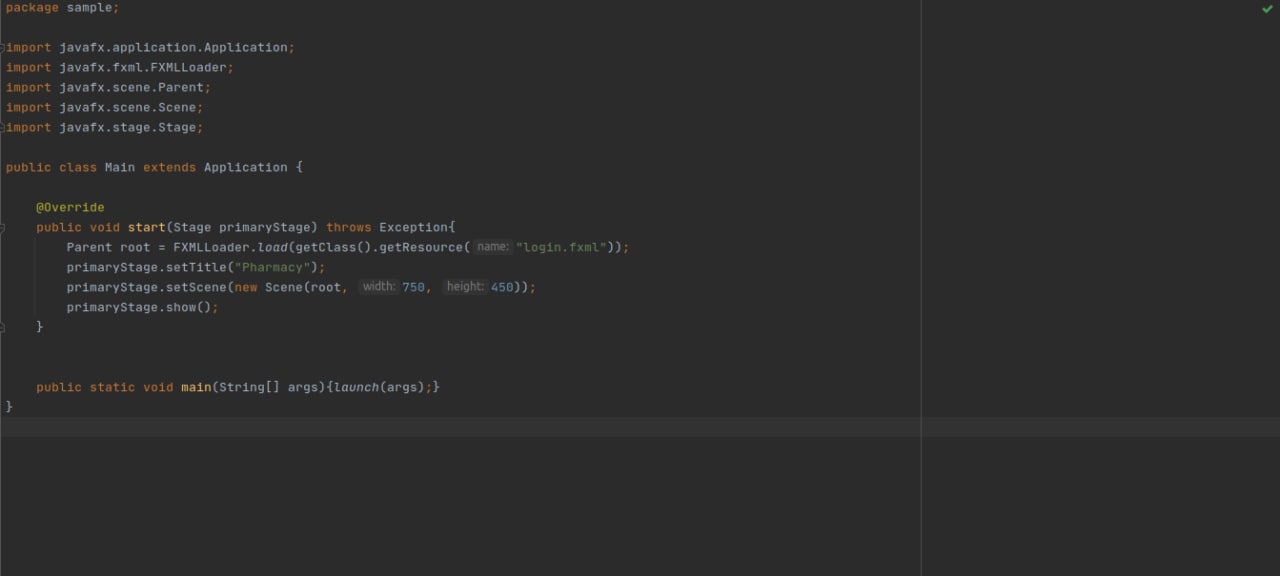Click Exception in the throws clause

[x=413, y=227]
